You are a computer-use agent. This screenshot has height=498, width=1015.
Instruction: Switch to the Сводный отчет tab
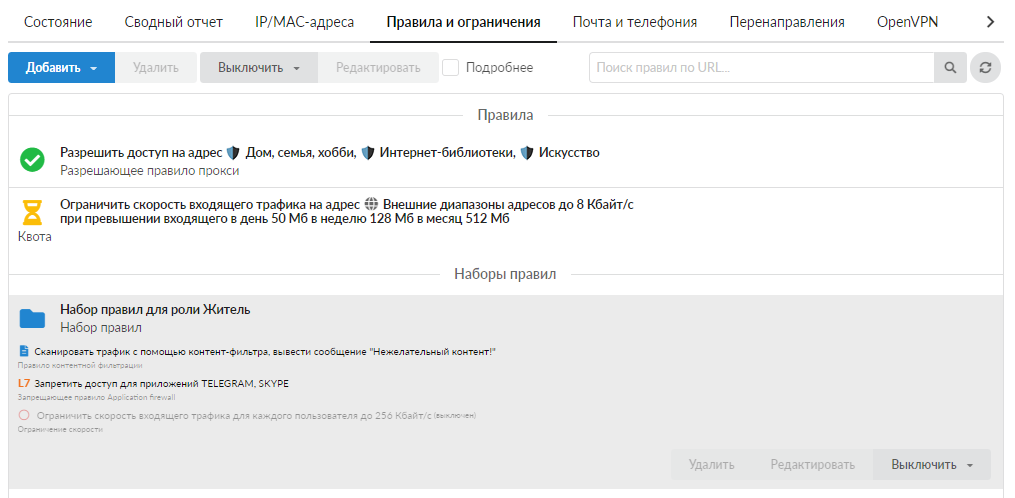174,22
